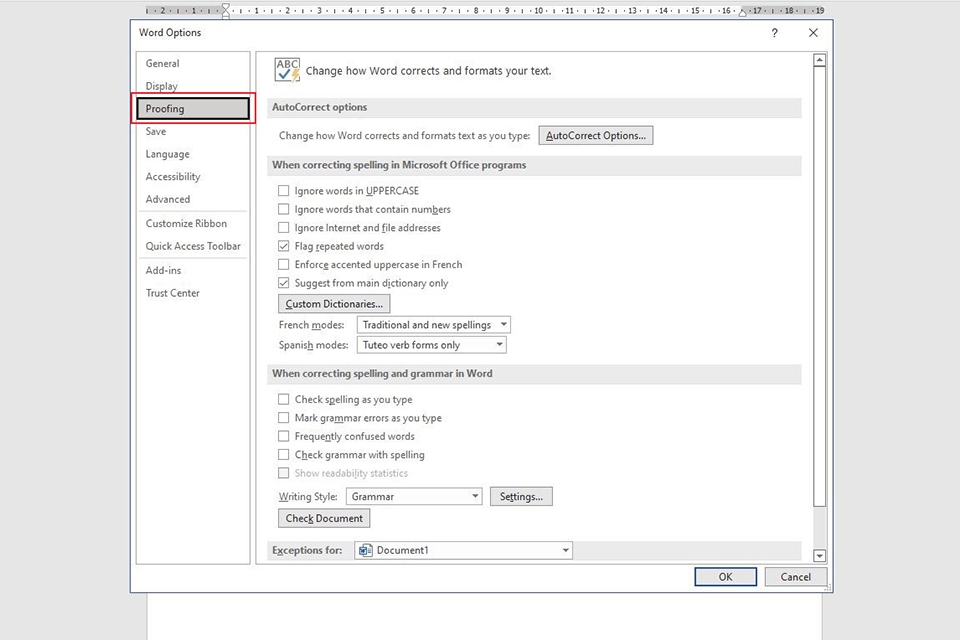Uncheck Flag repeated words
Image resolution: width=960 pixels, height=640 pixels.
pos(283,246)
